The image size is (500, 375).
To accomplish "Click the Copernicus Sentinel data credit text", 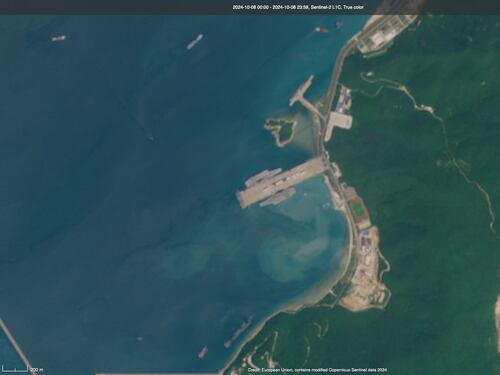I will click(317, 370).
